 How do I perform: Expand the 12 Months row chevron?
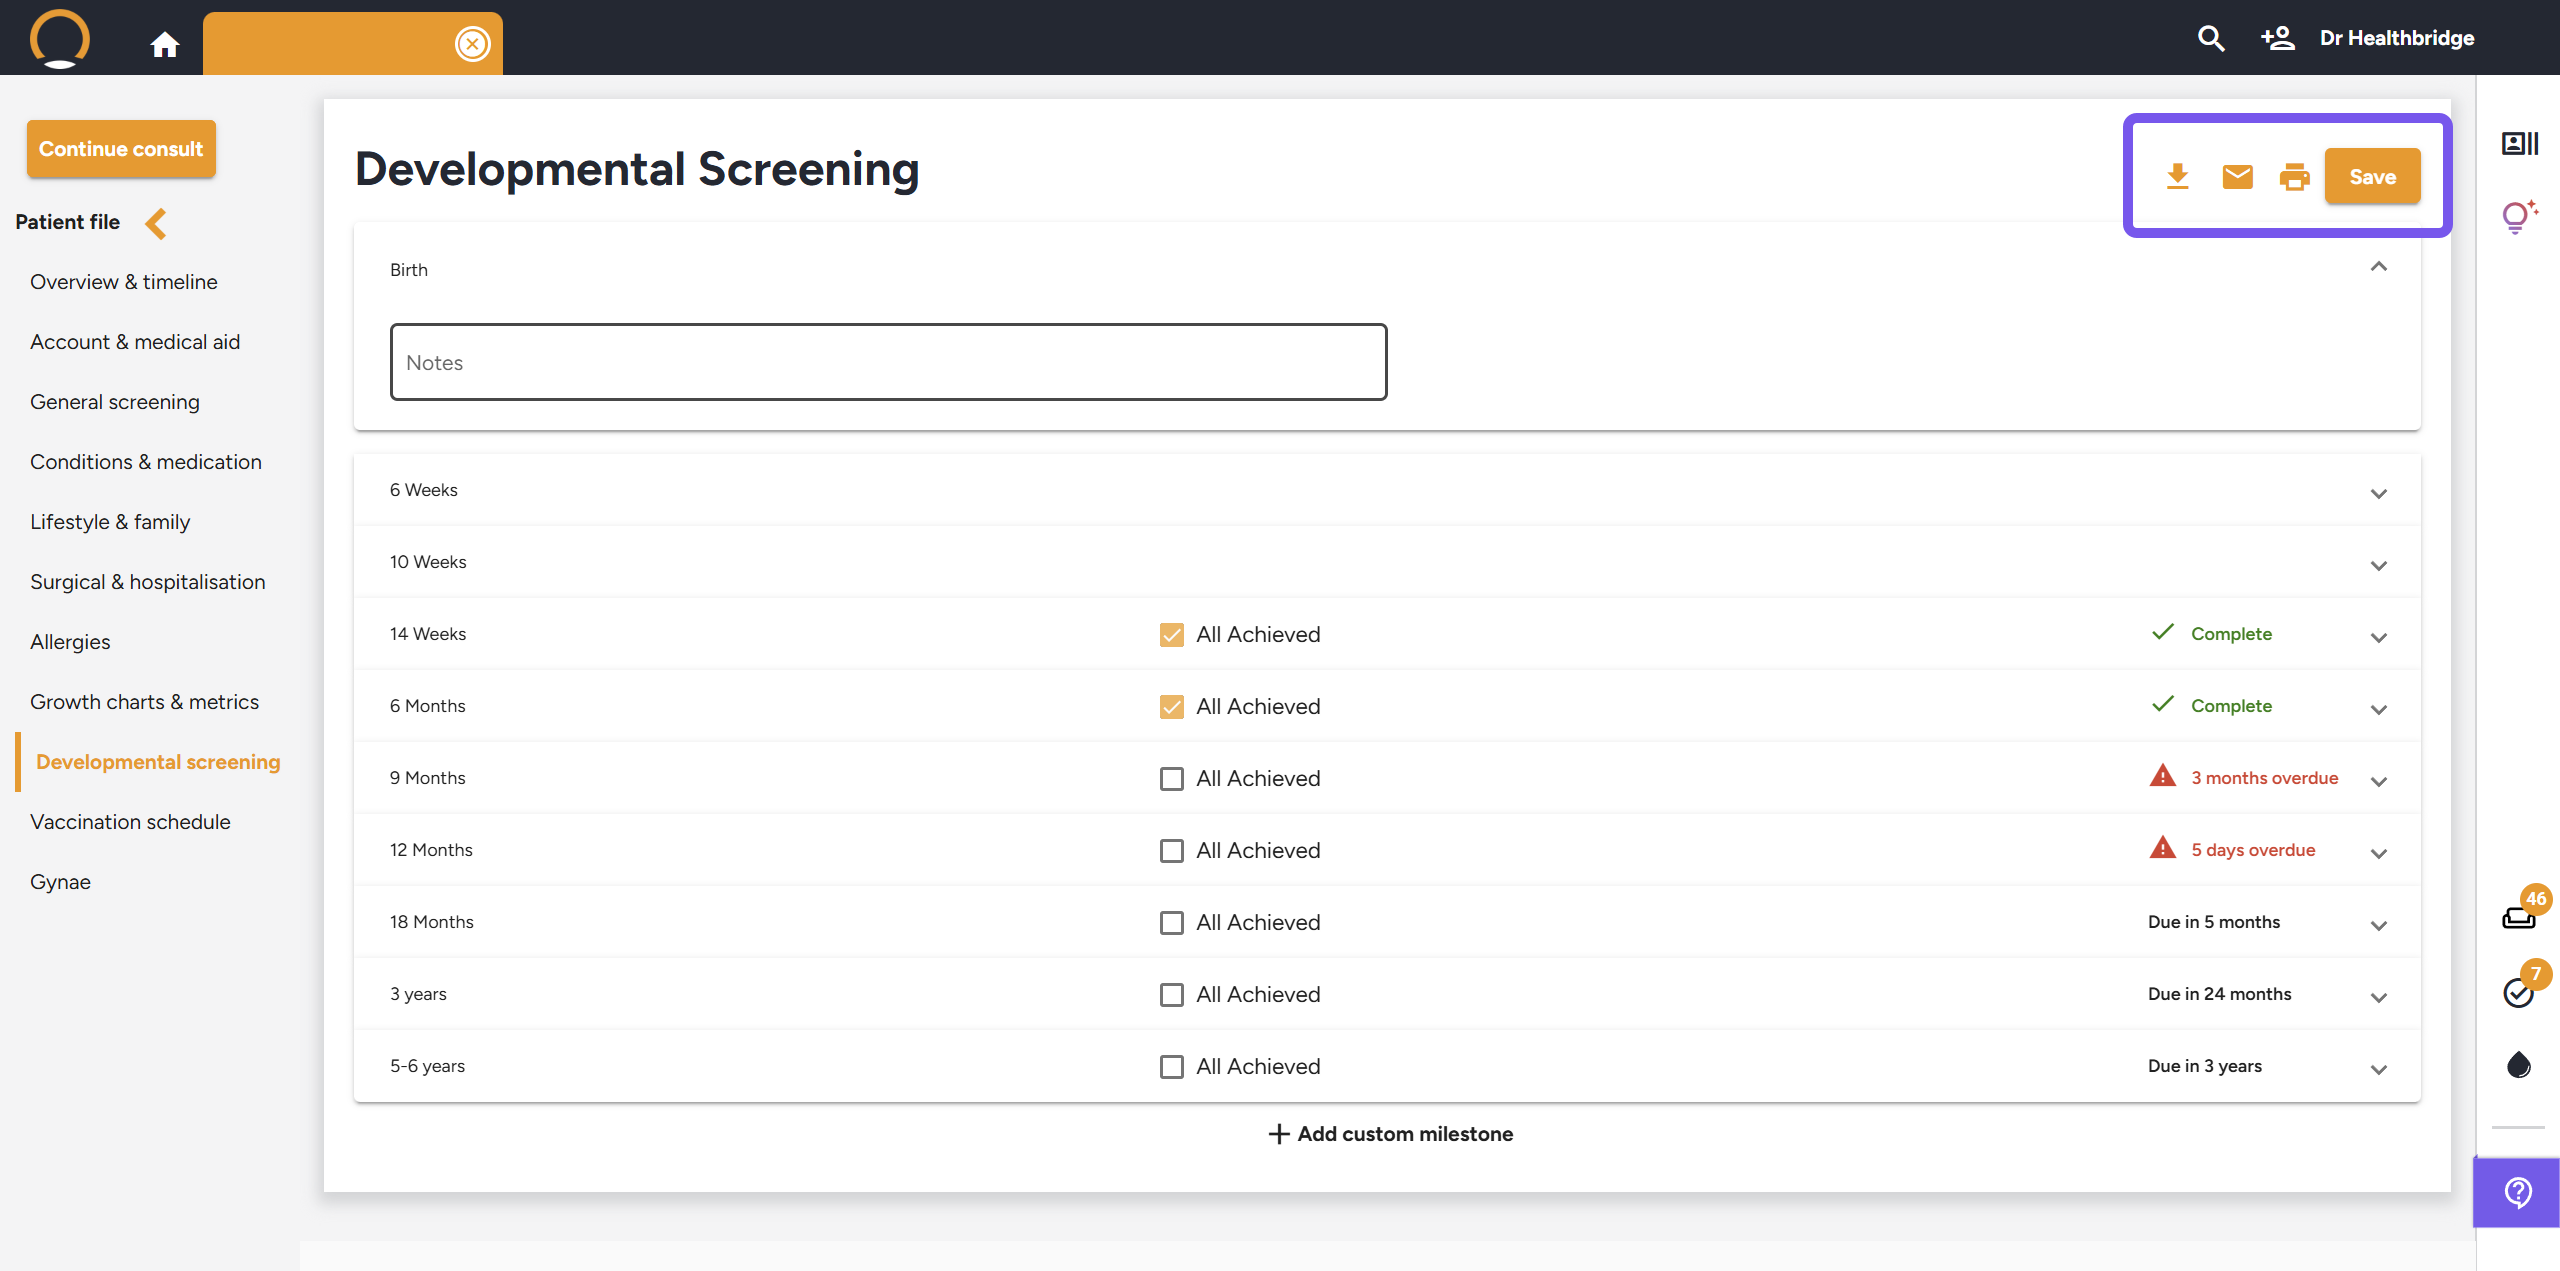[2378, 853]
